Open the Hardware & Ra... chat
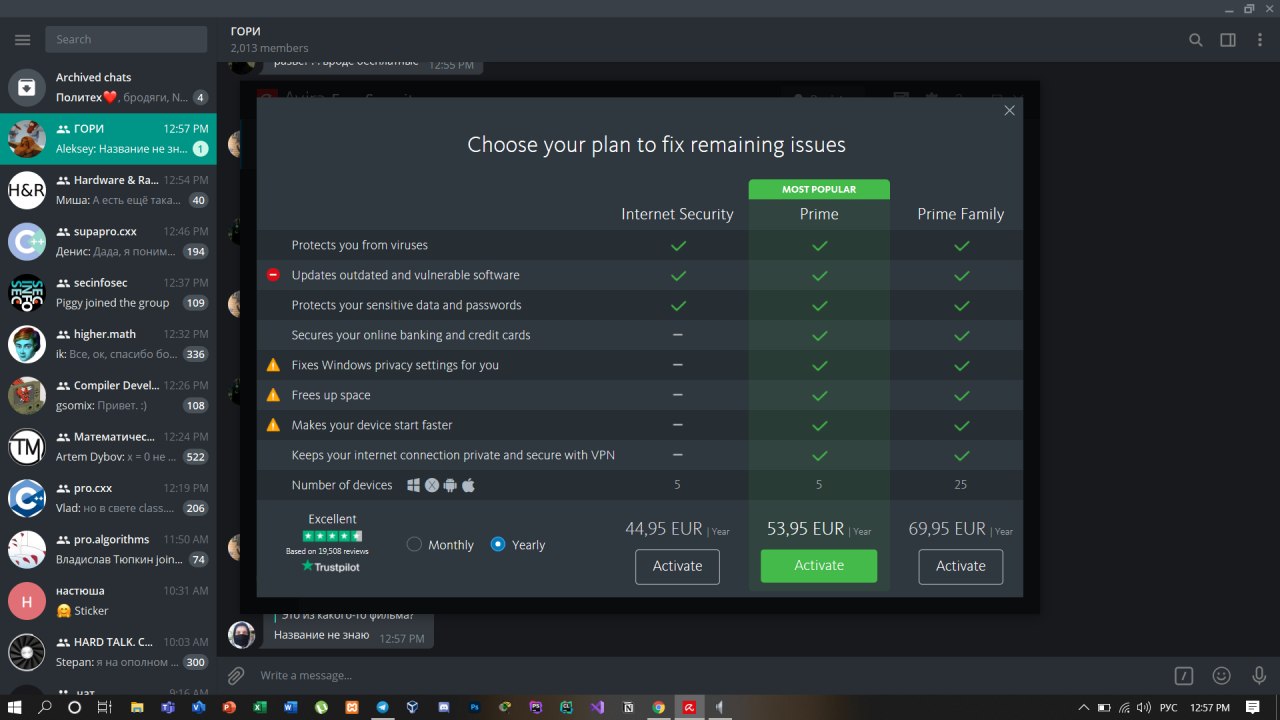The image size is (1280, 720). 108,190
